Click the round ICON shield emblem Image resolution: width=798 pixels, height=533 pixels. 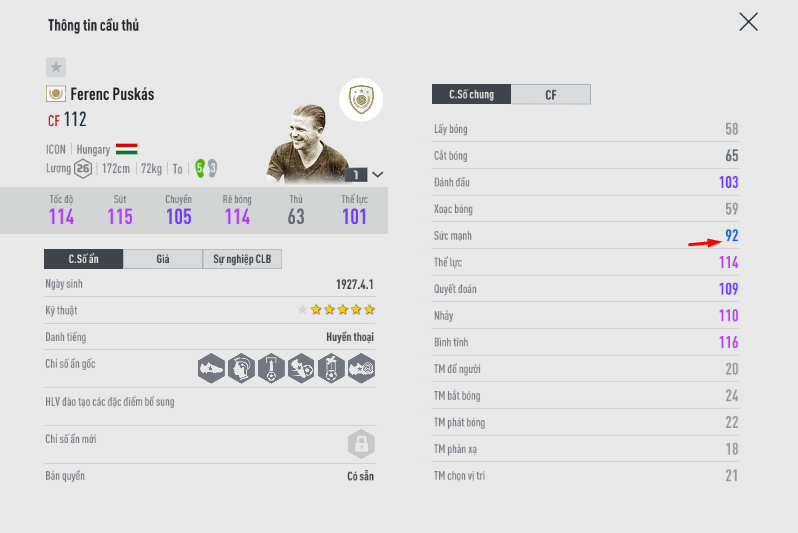pyautogui.click(x=361, y=98)
